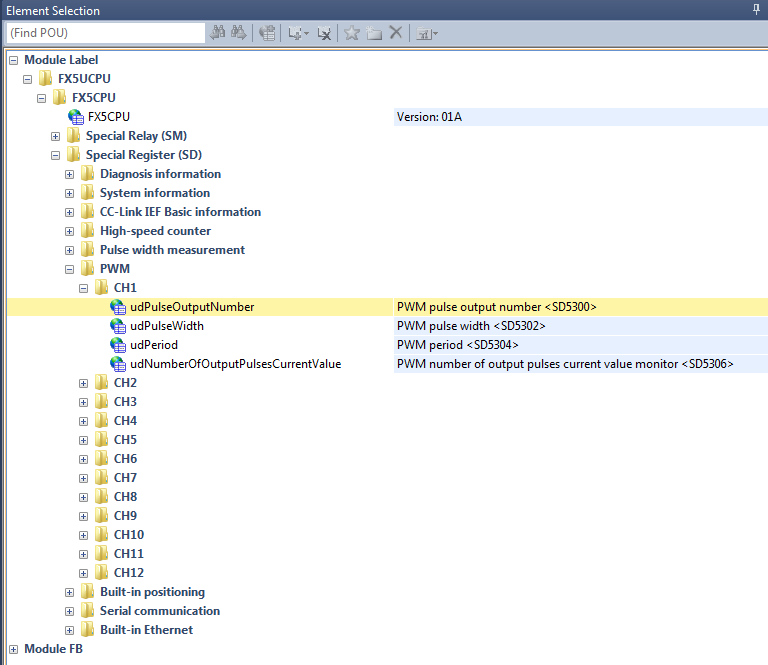
Task: Click the 'Version: 01A' description cell
Action: click(581, 117)
